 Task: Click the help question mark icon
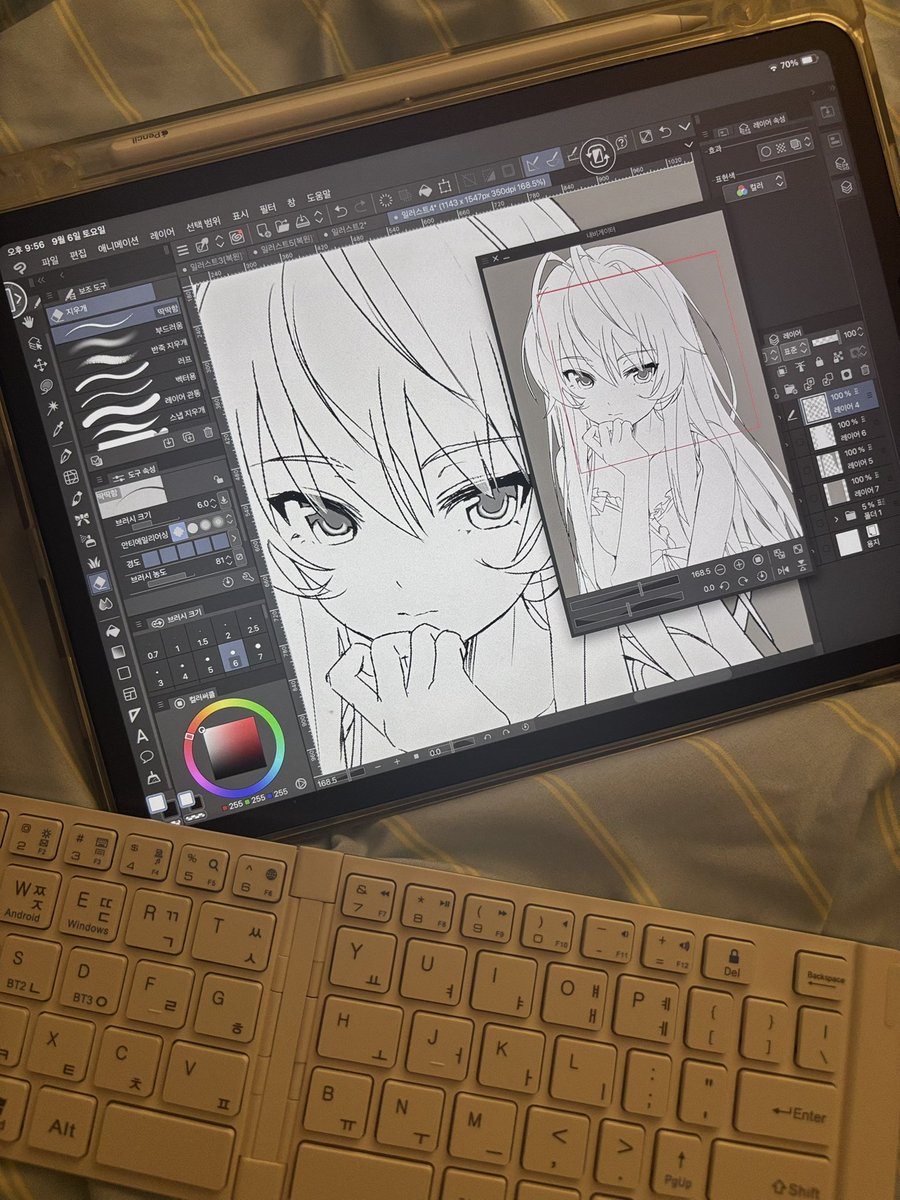622,142
